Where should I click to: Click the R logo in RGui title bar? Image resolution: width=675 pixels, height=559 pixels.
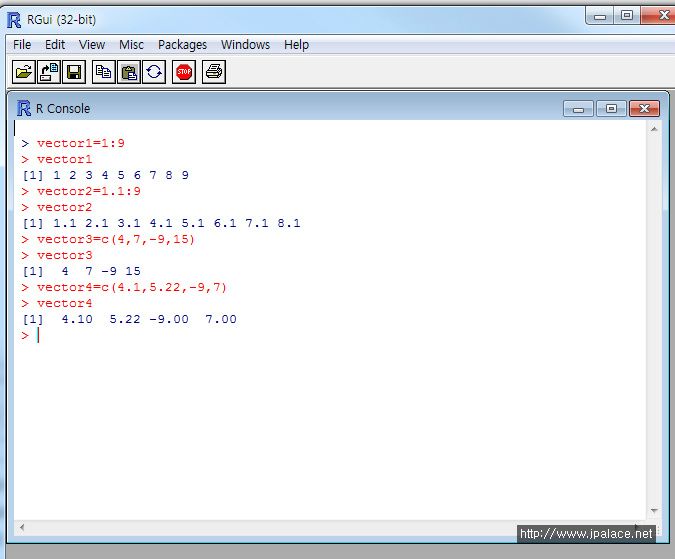14,20
